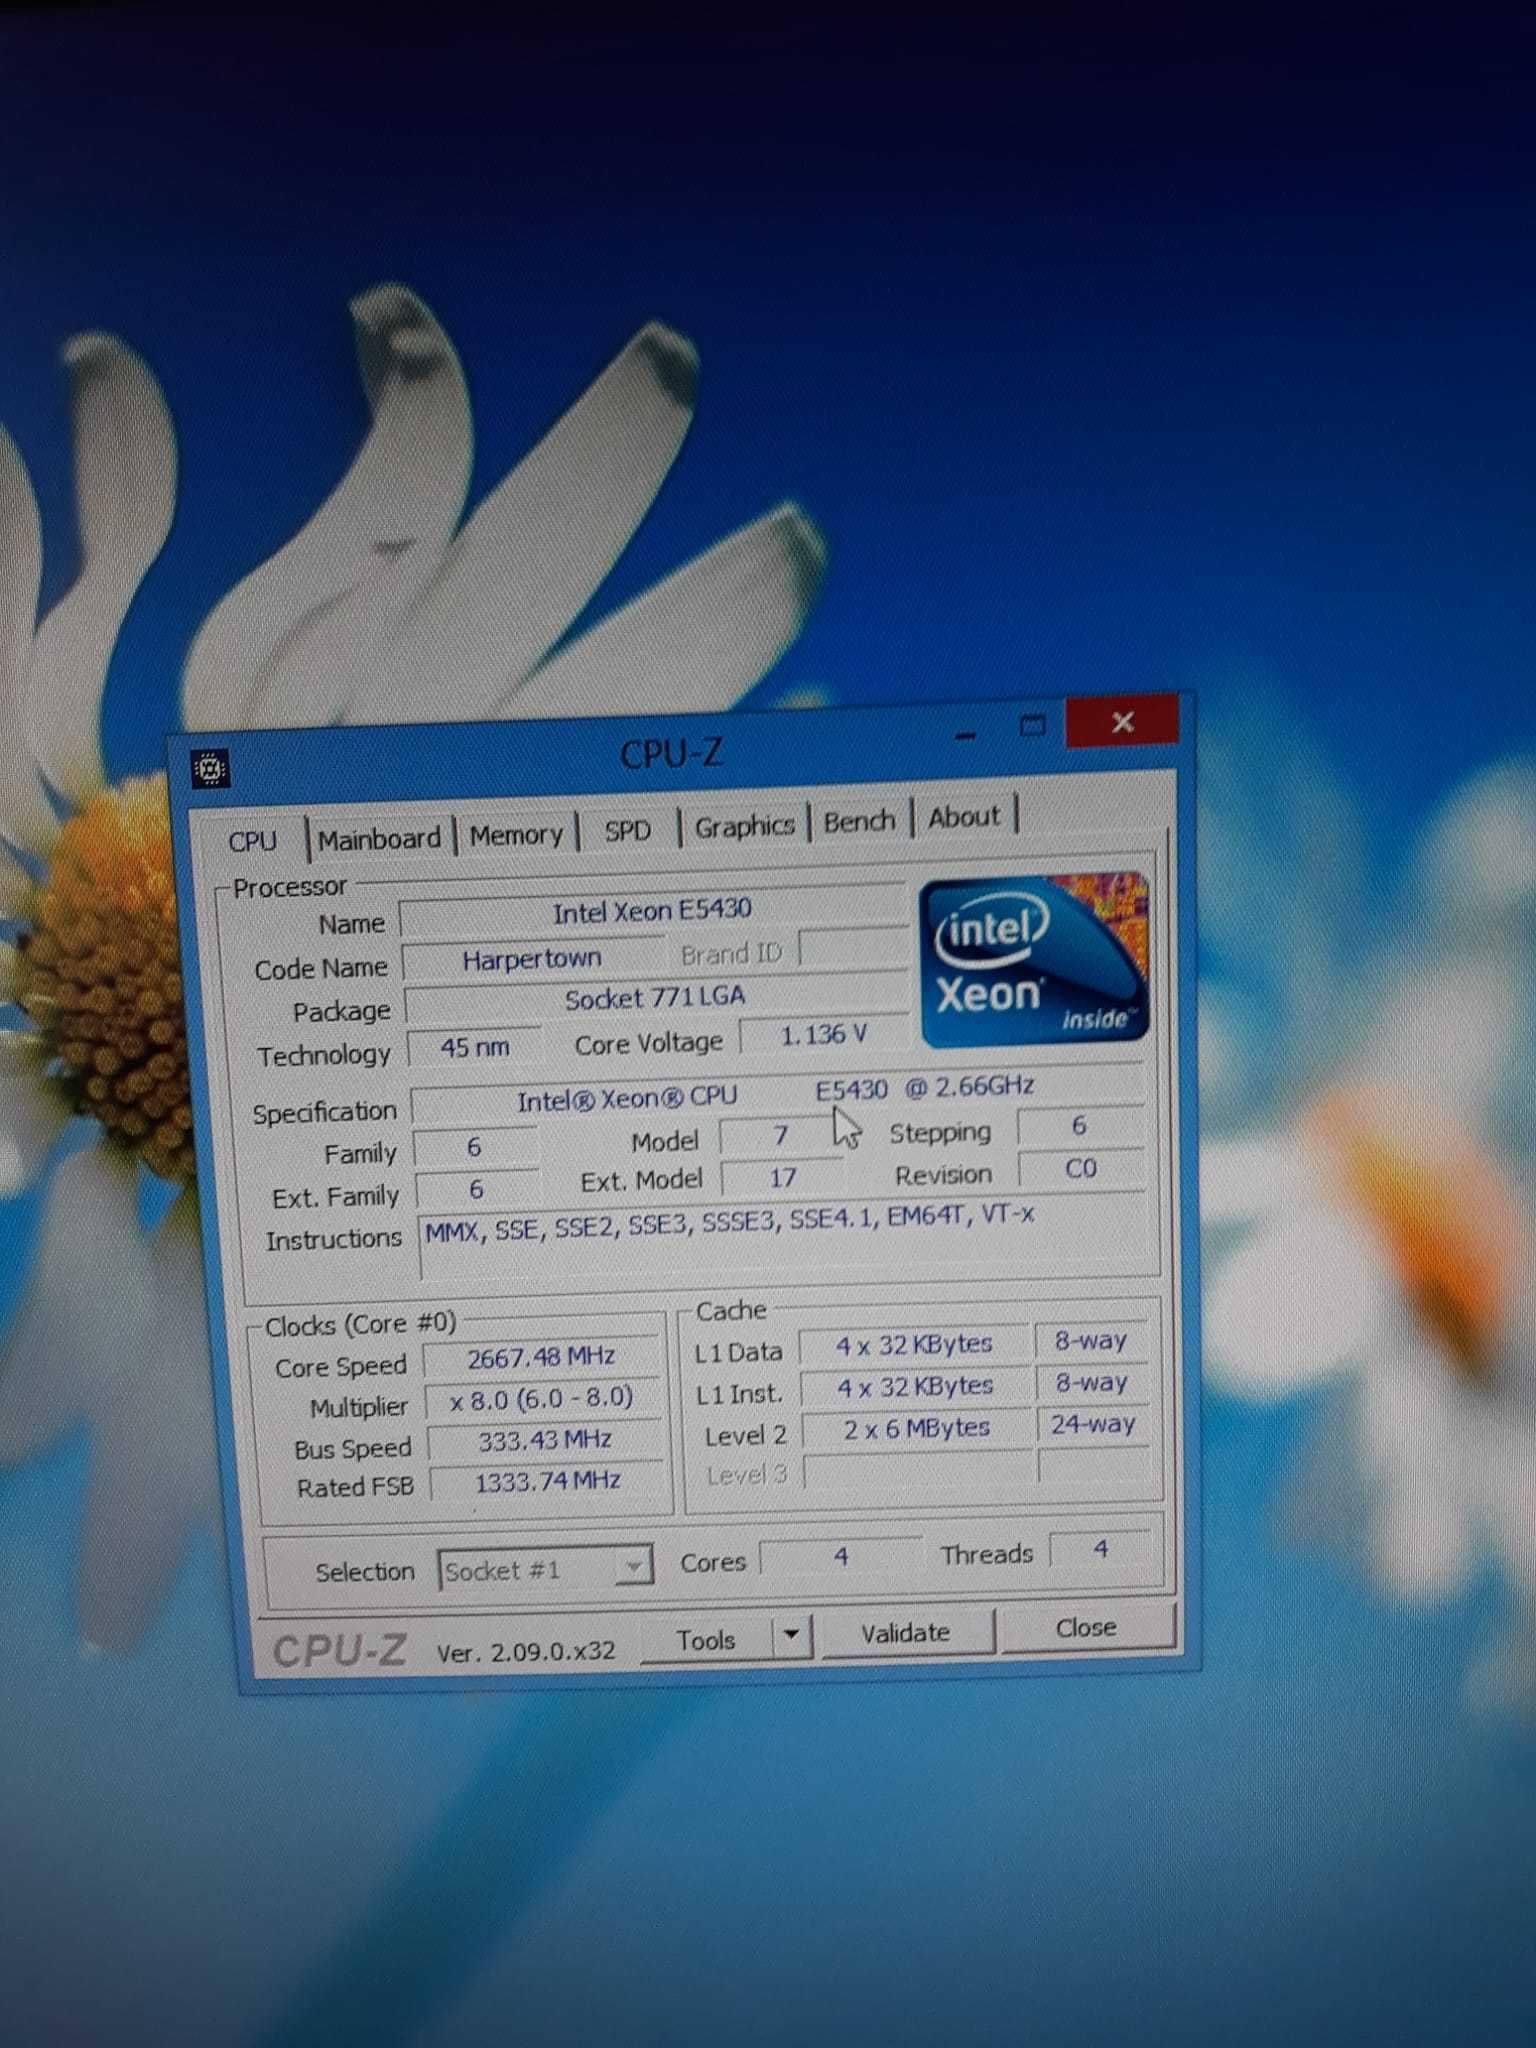Click the Revision value C0
Viewport: 1536px width, 2048px height.
[x=1081, y=1168]
